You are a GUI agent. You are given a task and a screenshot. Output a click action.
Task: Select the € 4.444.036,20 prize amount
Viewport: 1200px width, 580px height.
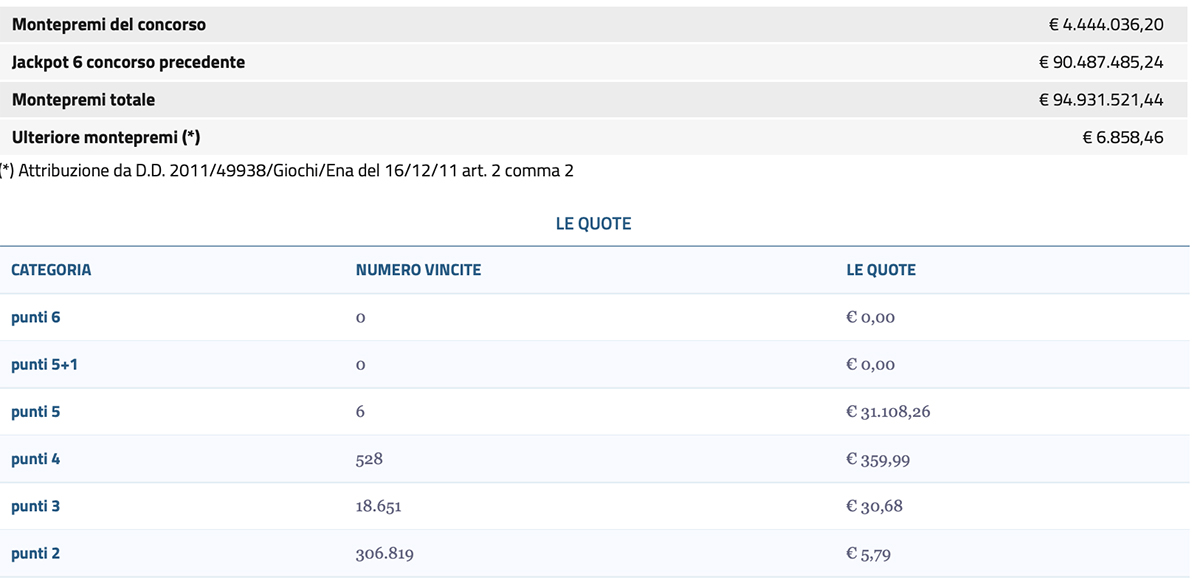1106,24
